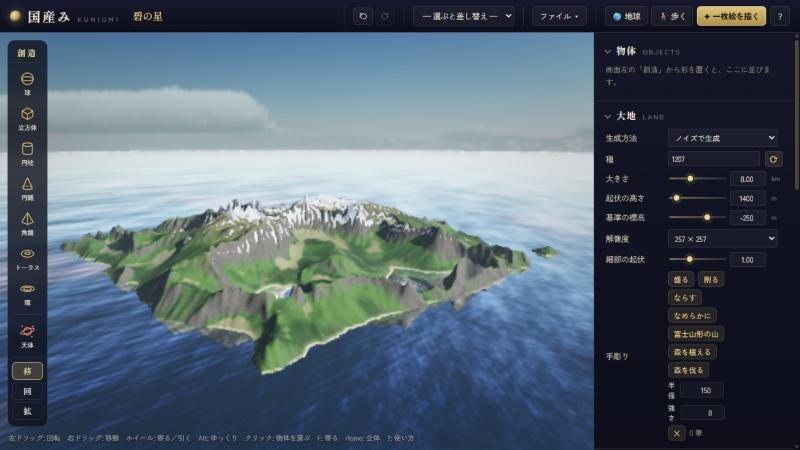Click the undo arrow button
The height and width of the screenshot is (450, 800).
(363, 16)
